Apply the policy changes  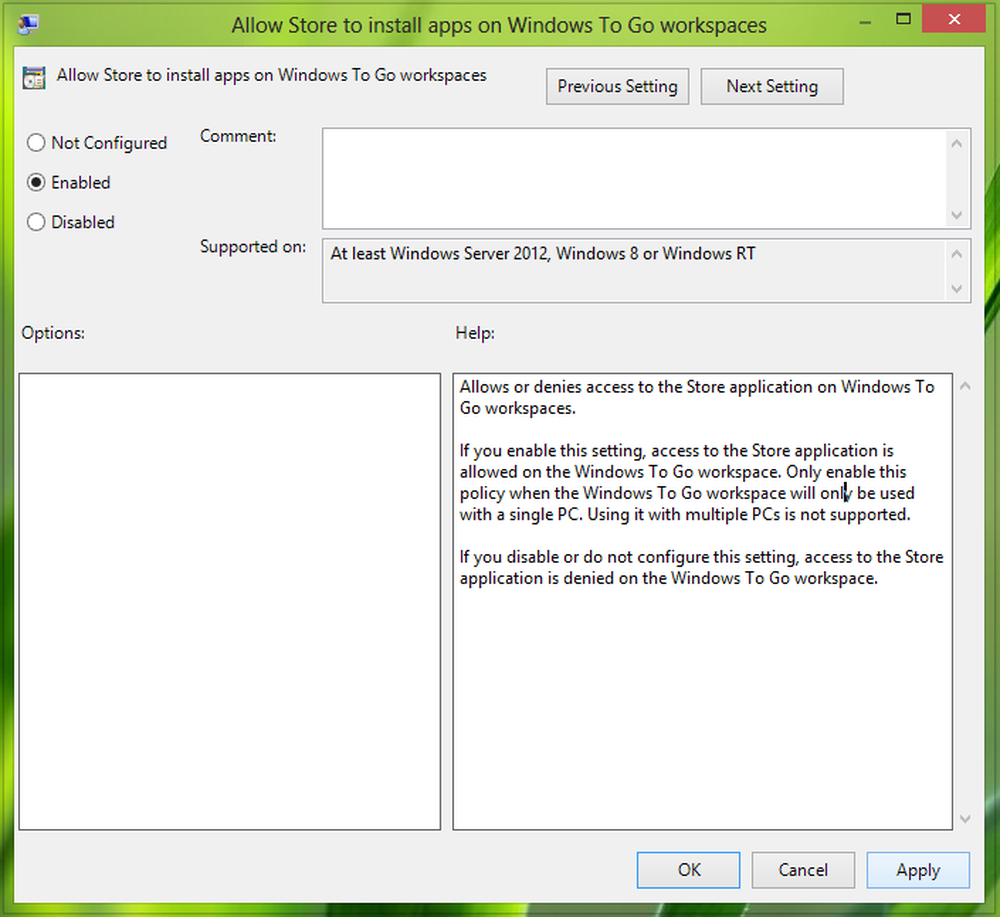coord(918,870)
